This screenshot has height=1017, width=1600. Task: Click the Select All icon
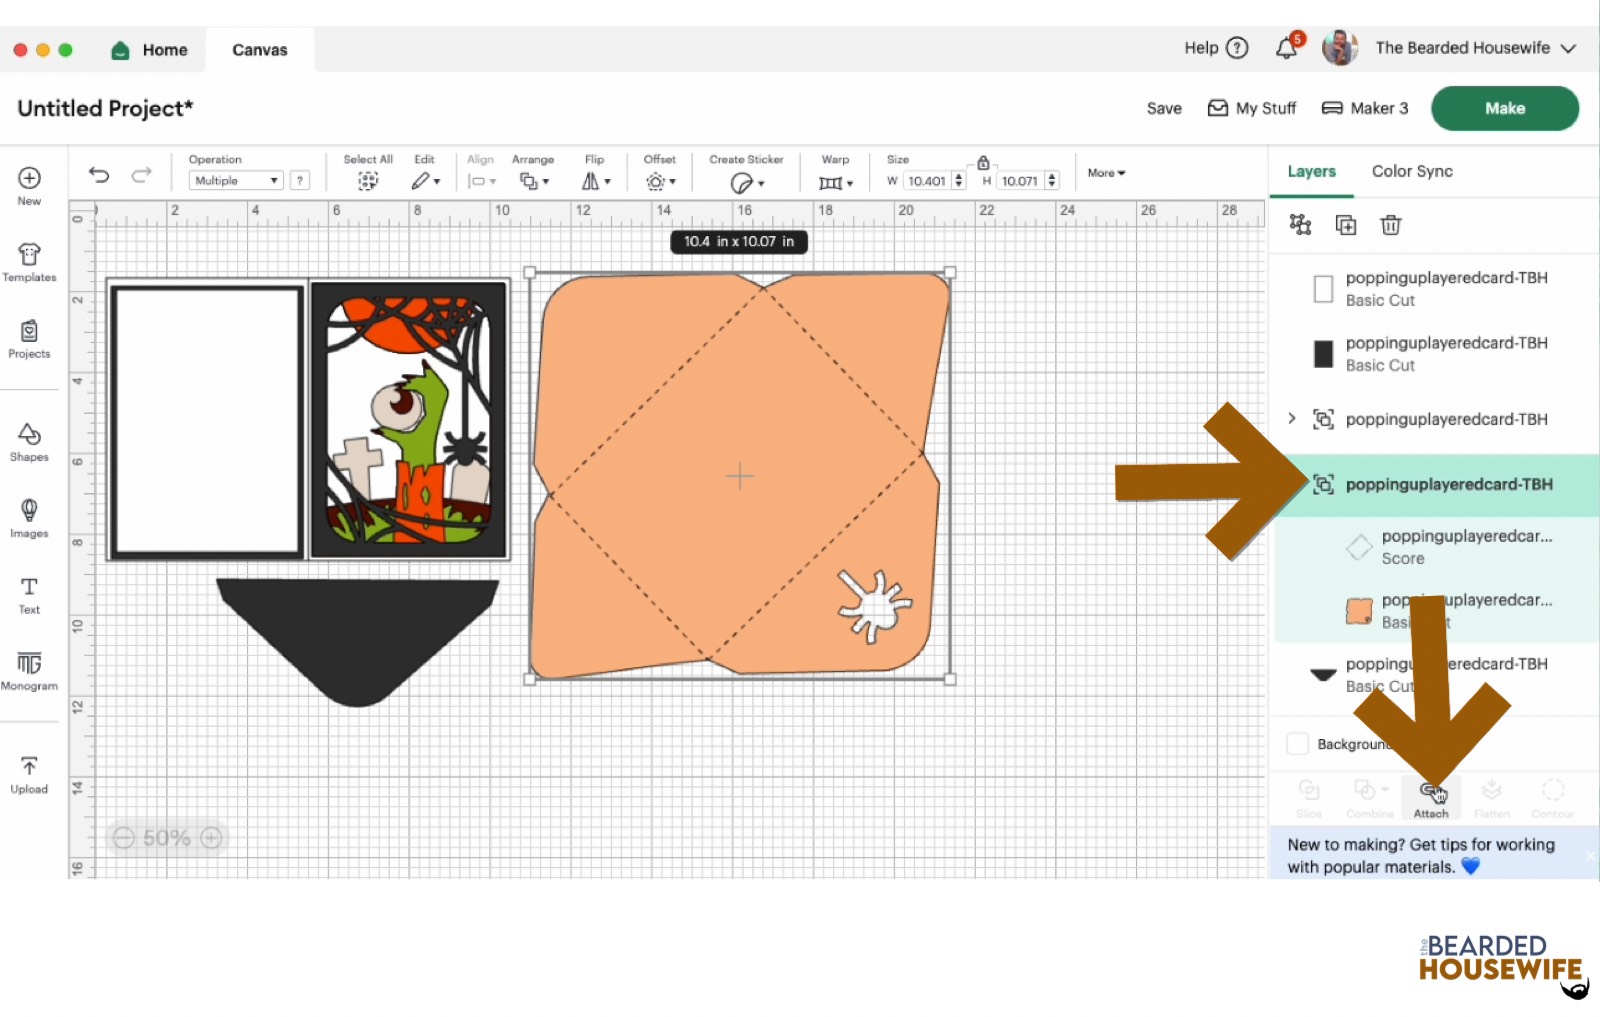(x=368, y=180)
